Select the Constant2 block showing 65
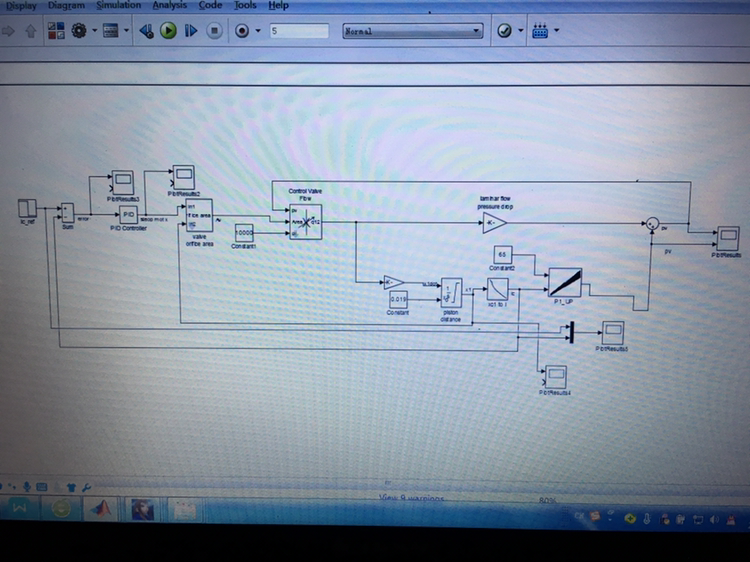The image size is (750, 562). click(x=502, y=254)
